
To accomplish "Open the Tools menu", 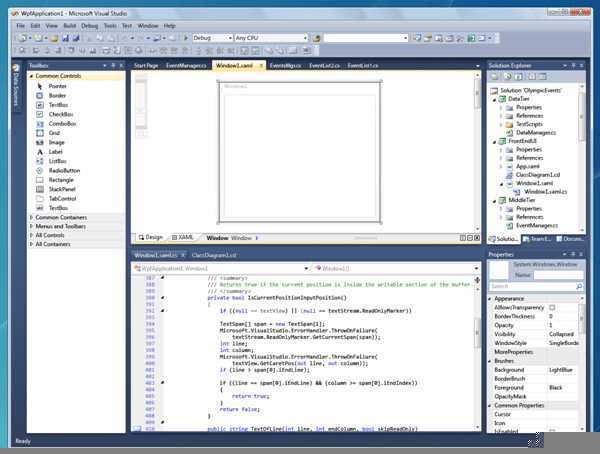I will (x=110, y=26).
